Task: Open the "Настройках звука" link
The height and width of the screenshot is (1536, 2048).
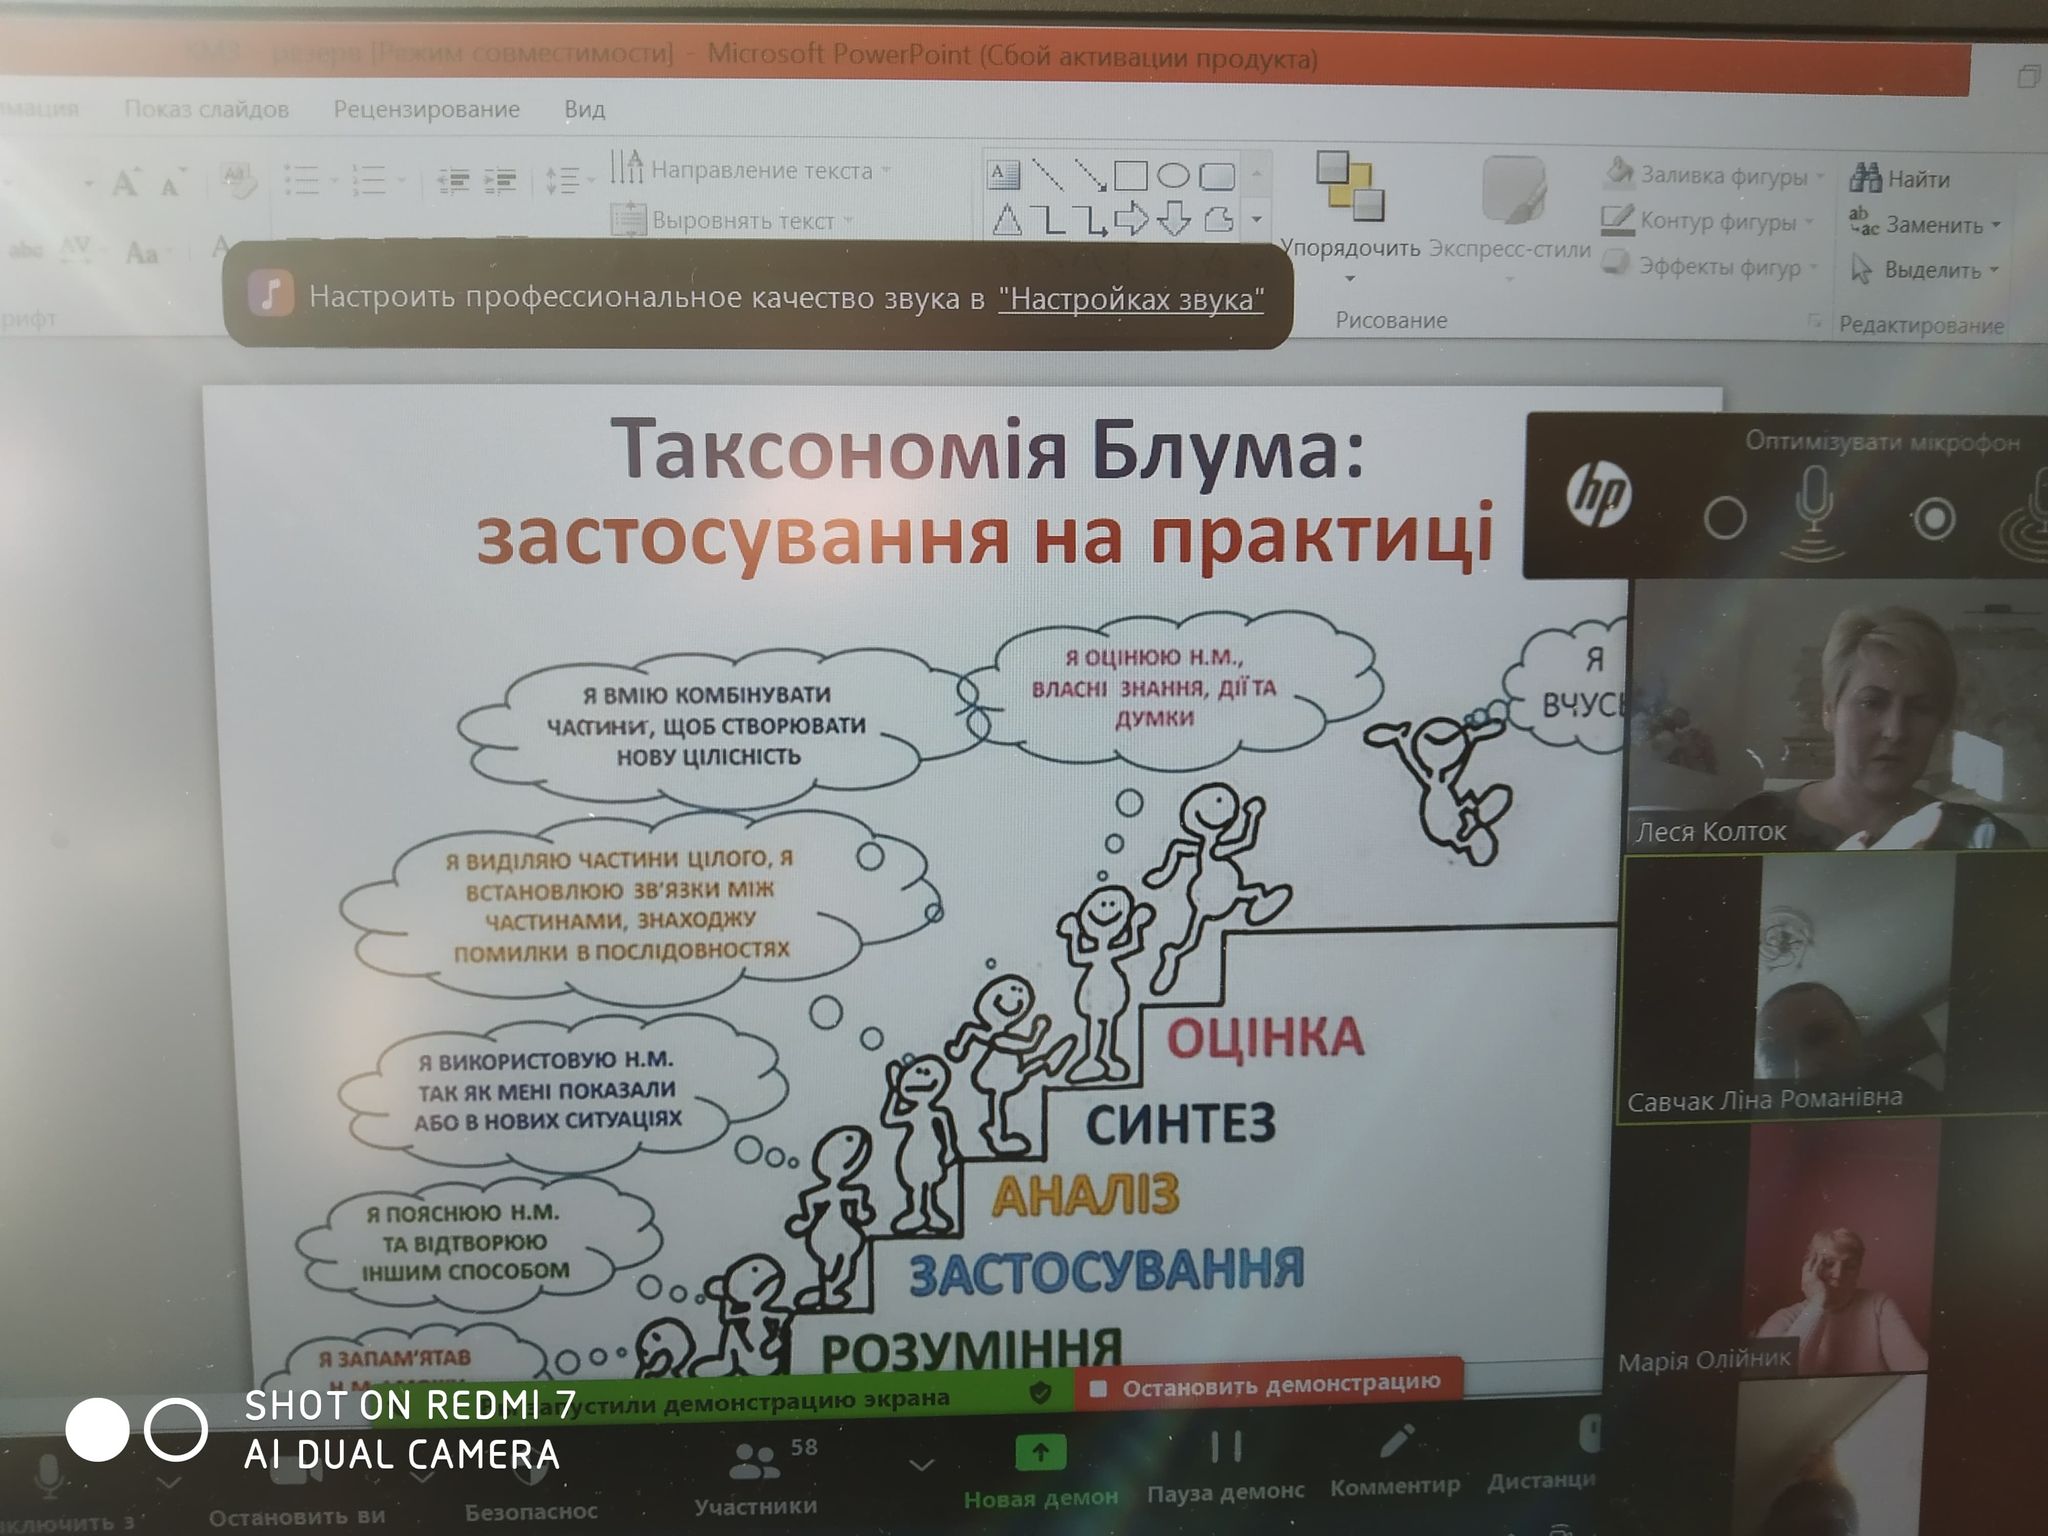Action: point(1131,298)
